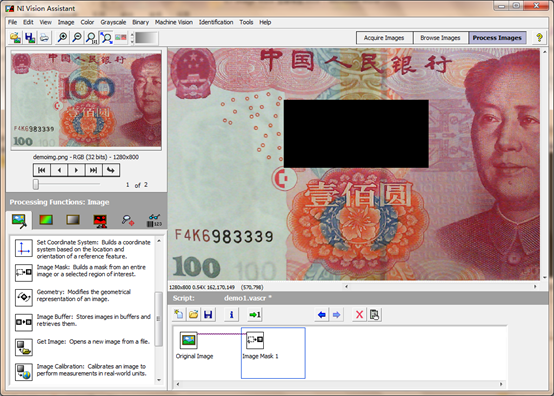Open the help question mark icon
The width and height of the screenshot is (554, 396).
pos(539,37)
